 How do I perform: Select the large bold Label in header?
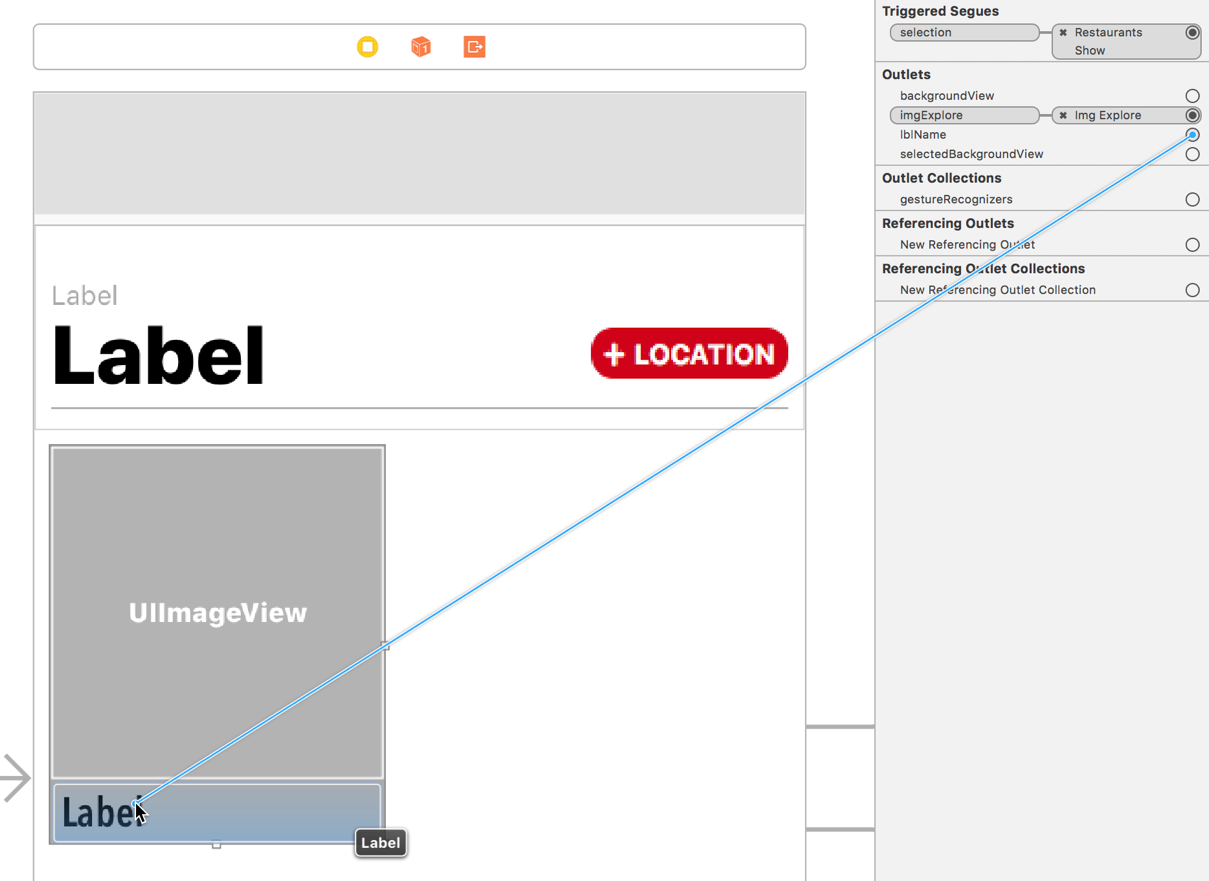tap(158, 356)
